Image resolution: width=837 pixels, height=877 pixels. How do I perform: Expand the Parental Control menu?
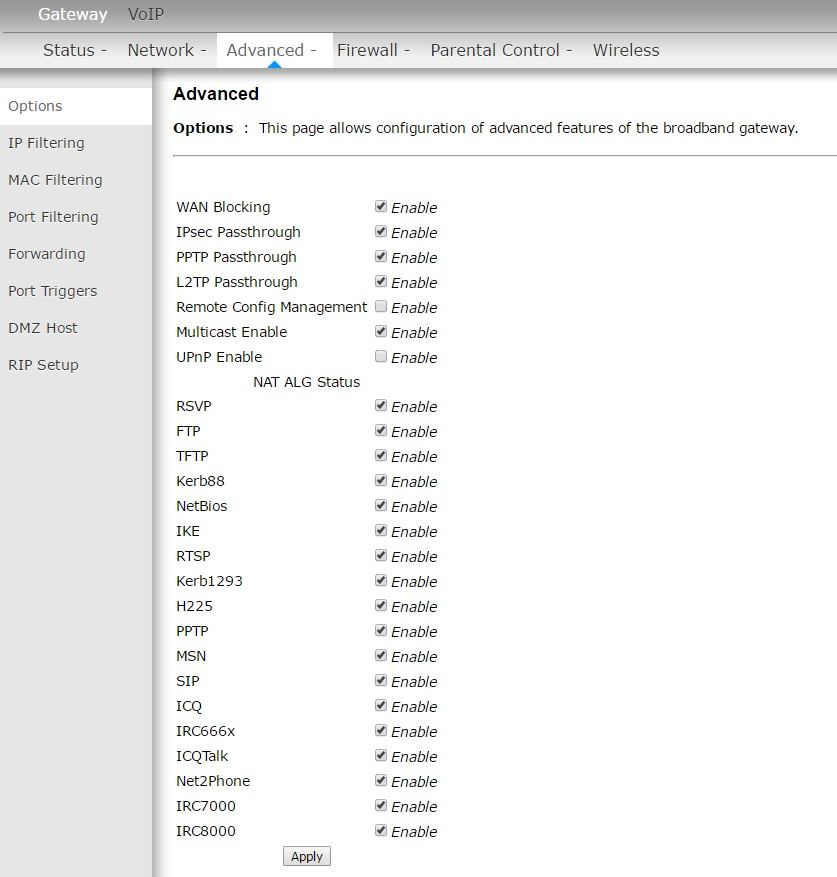(x=501, y=50)
